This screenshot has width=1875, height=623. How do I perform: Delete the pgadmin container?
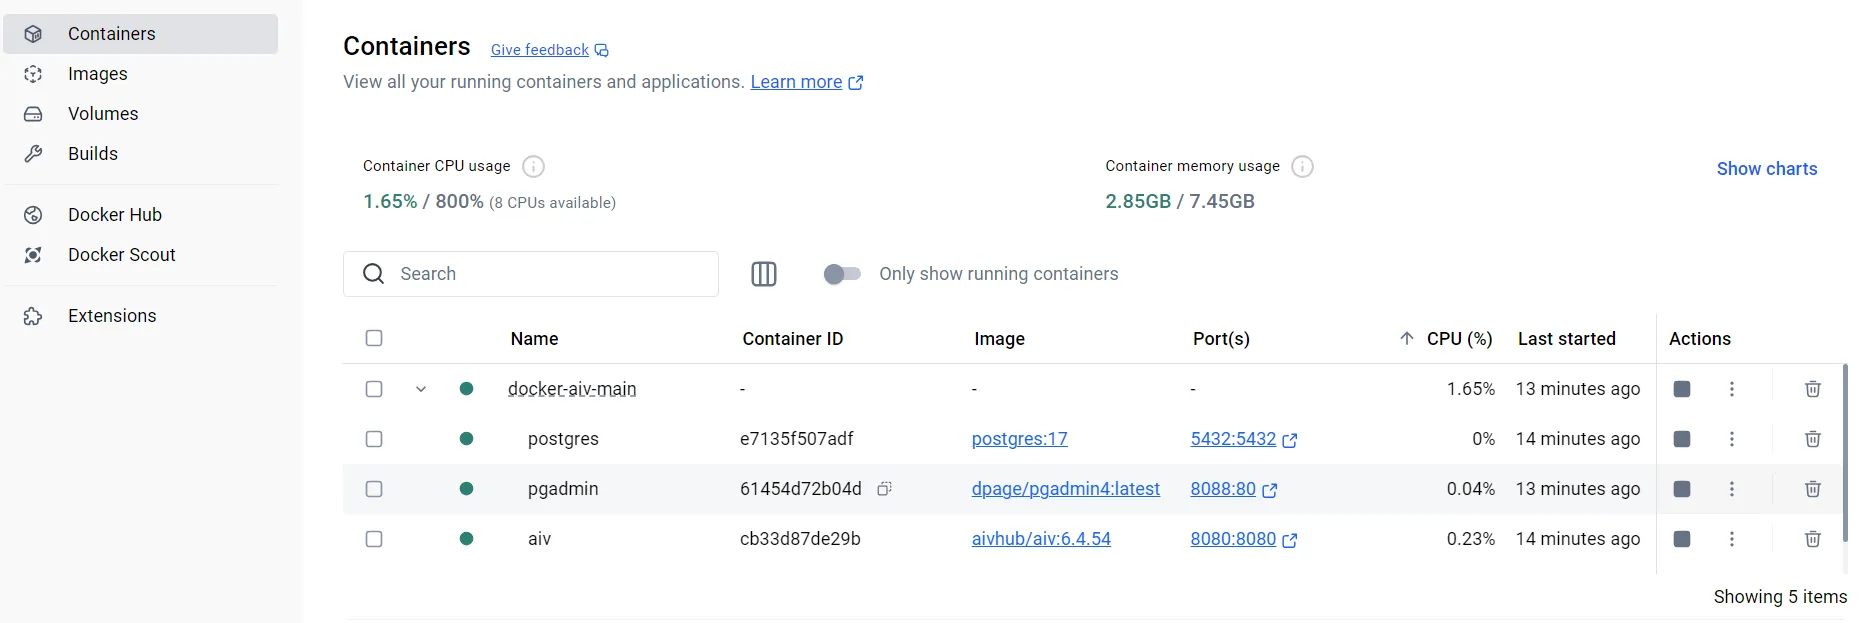(1813, 489)
